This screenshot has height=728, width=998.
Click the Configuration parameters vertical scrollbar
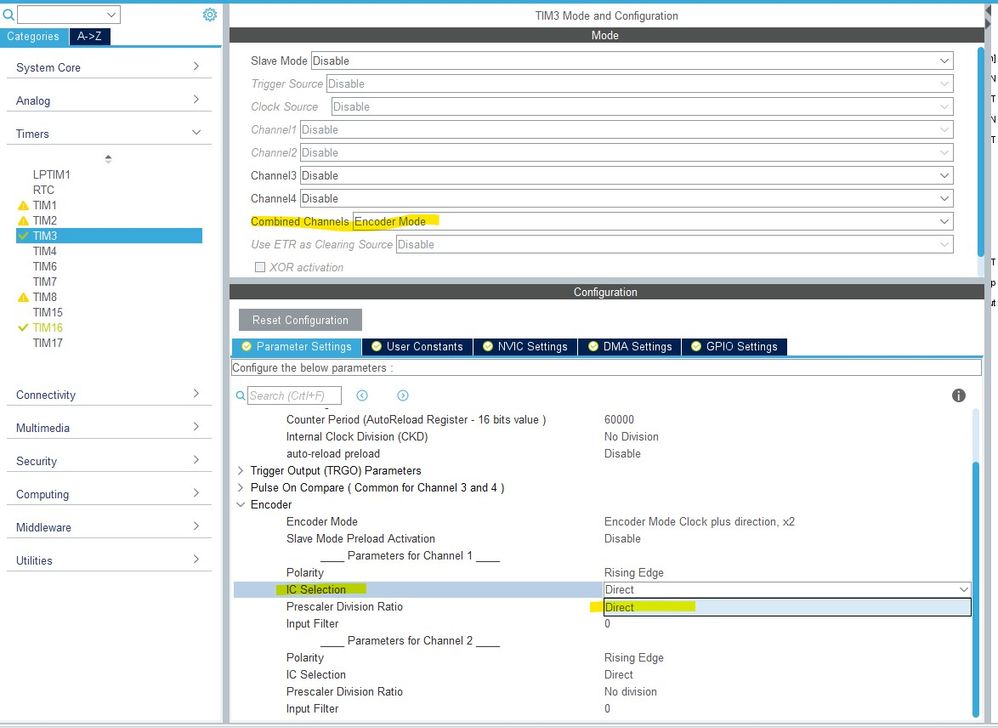coord(976,589)
